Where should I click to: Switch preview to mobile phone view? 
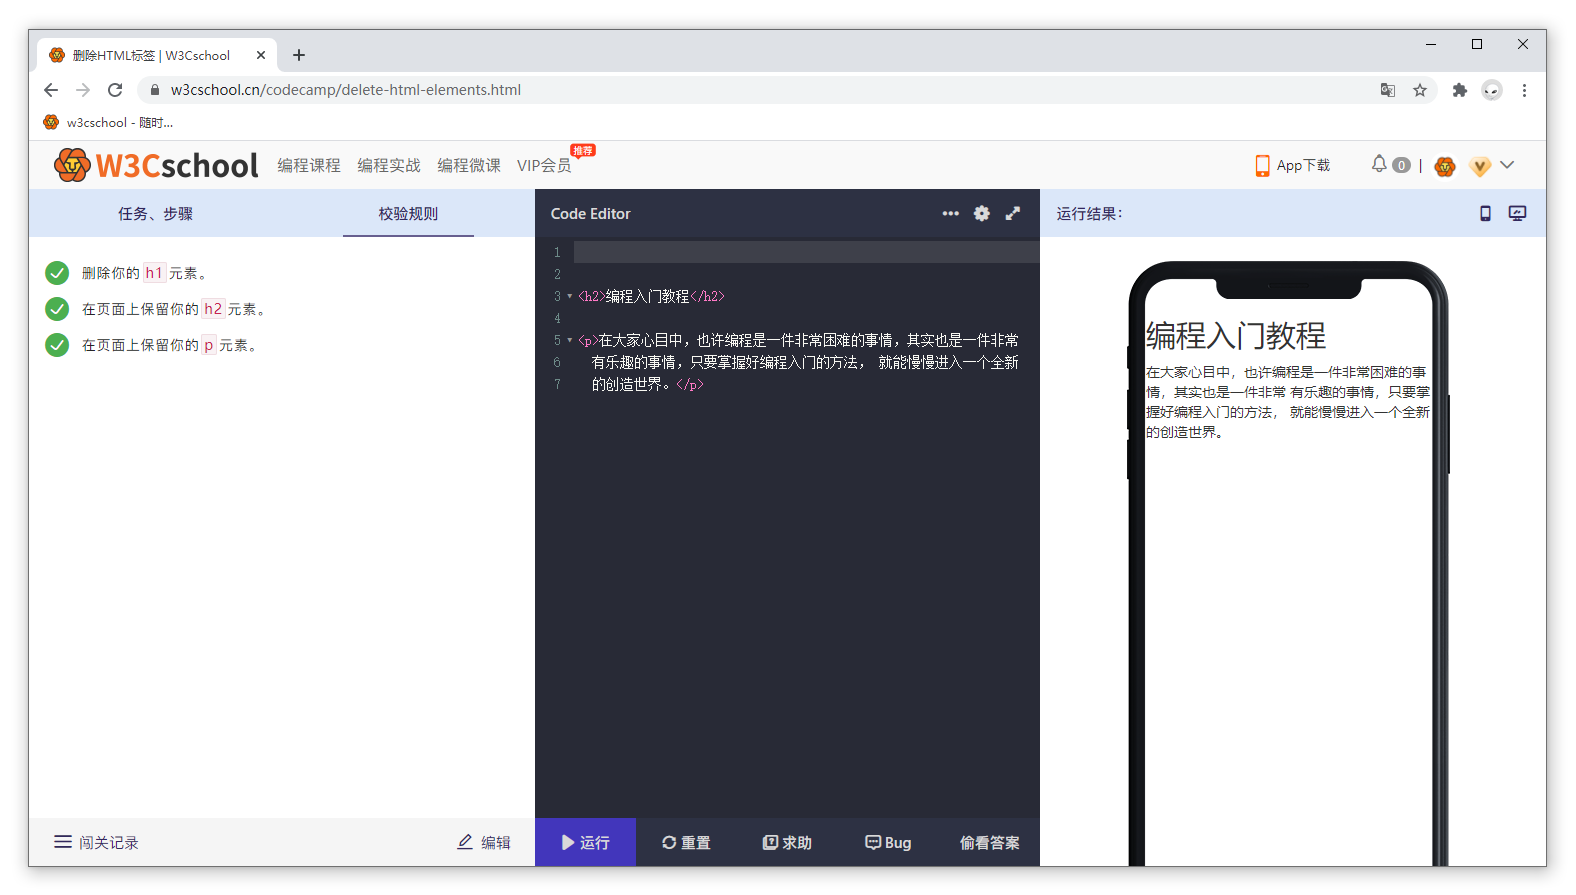pyautogui.click(x=1485, y=213)
